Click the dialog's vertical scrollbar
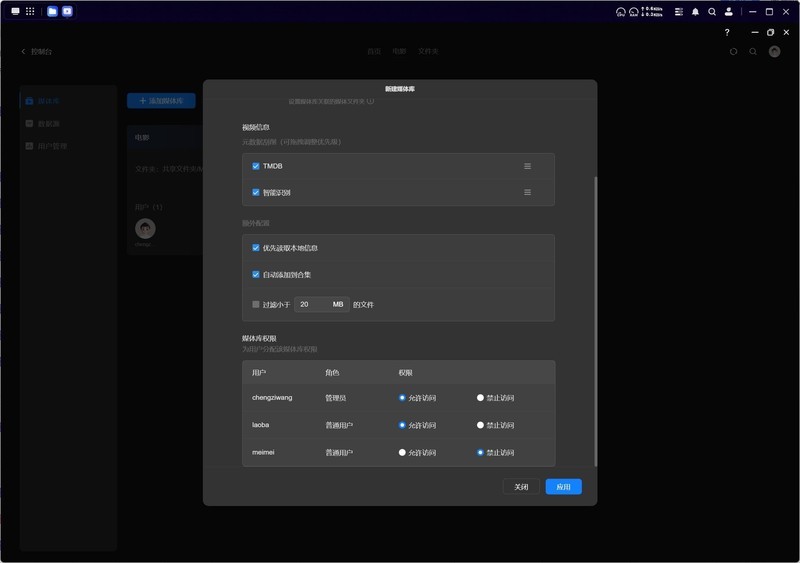Image resolution: width=800 pixels, height=563 pixels. coord(595,320)
